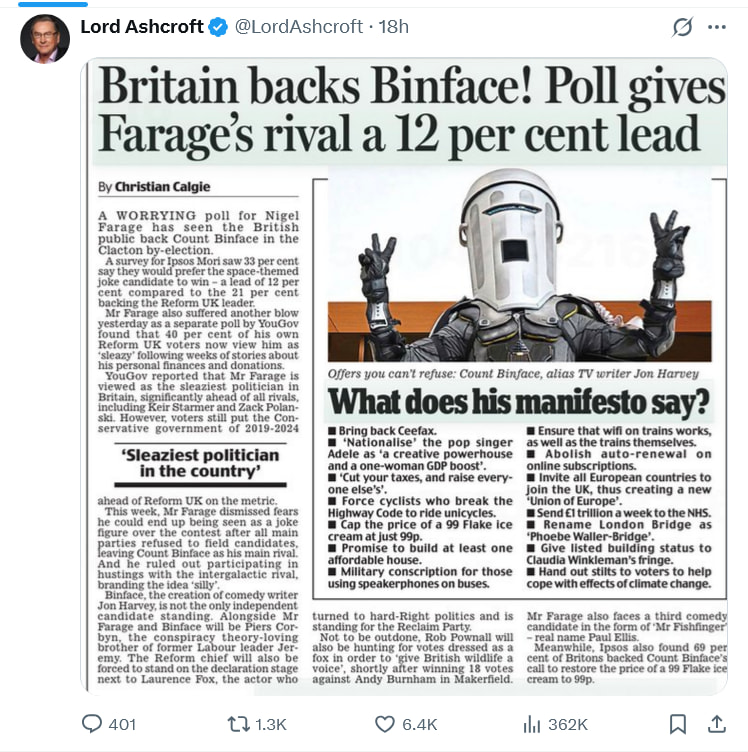Click the 362K views count

[x=568, y=724]
